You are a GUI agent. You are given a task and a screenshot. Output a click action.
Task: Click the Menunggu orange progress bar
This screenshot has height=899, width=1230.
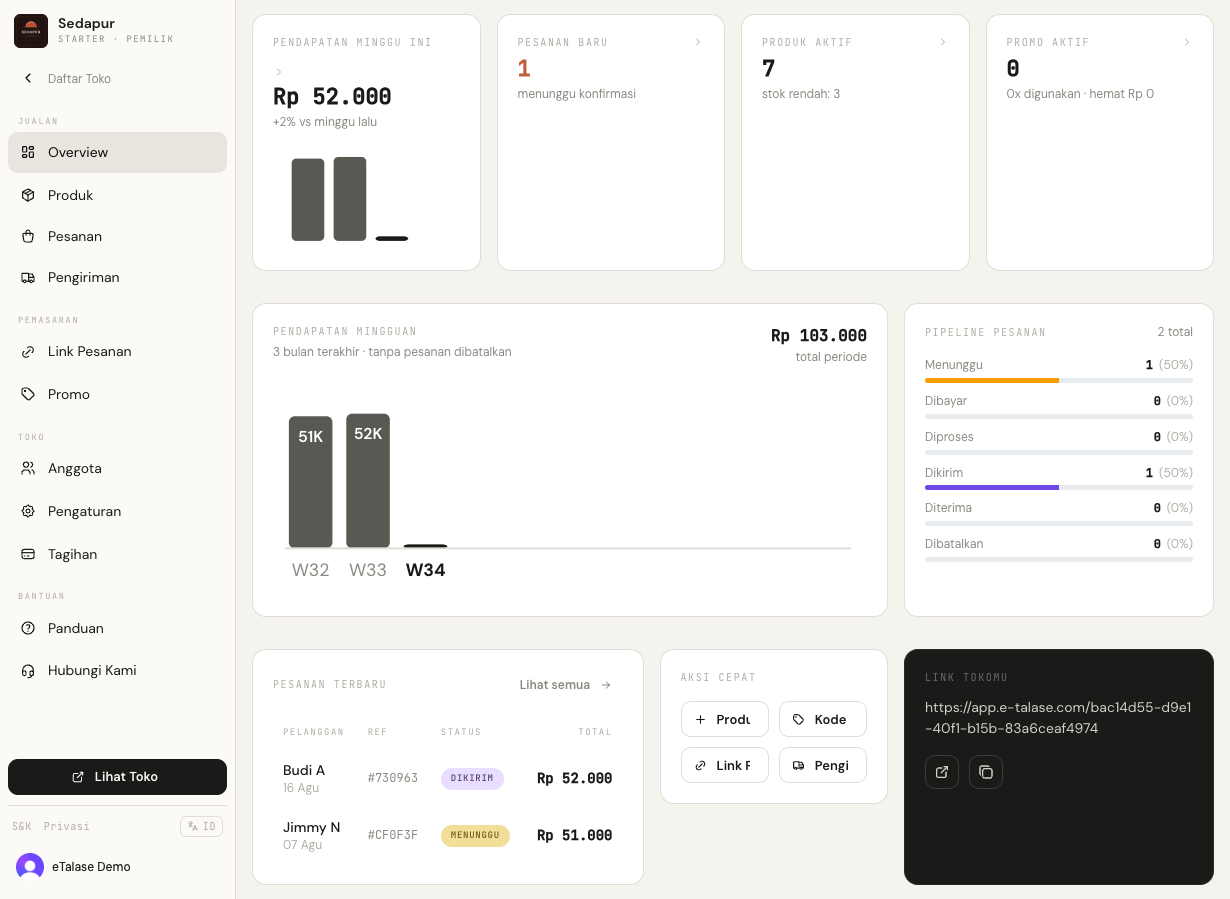coord(992,381)
